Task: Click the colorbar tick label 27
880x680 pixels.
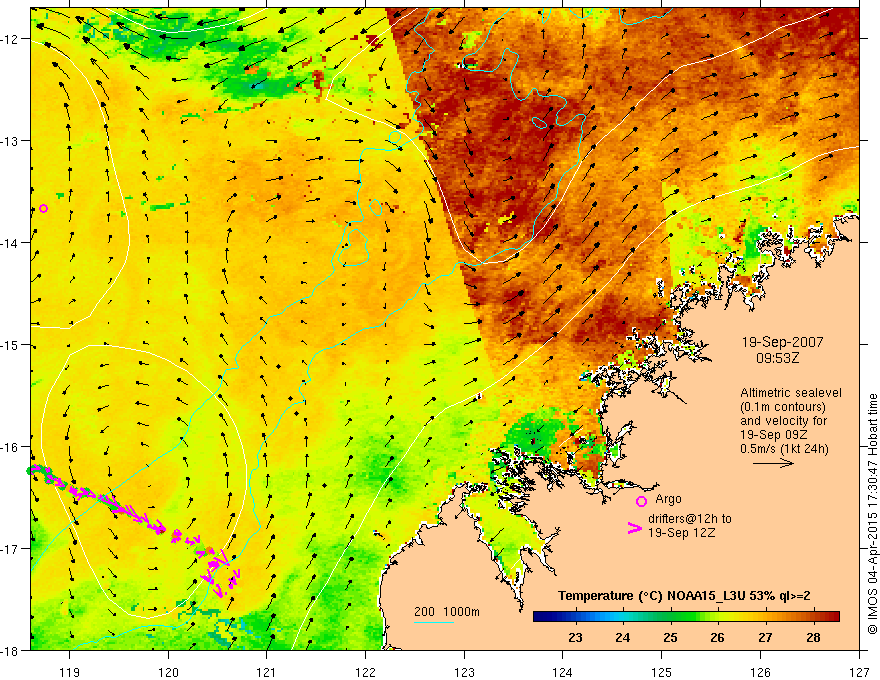Action: [x=765, y=637]
